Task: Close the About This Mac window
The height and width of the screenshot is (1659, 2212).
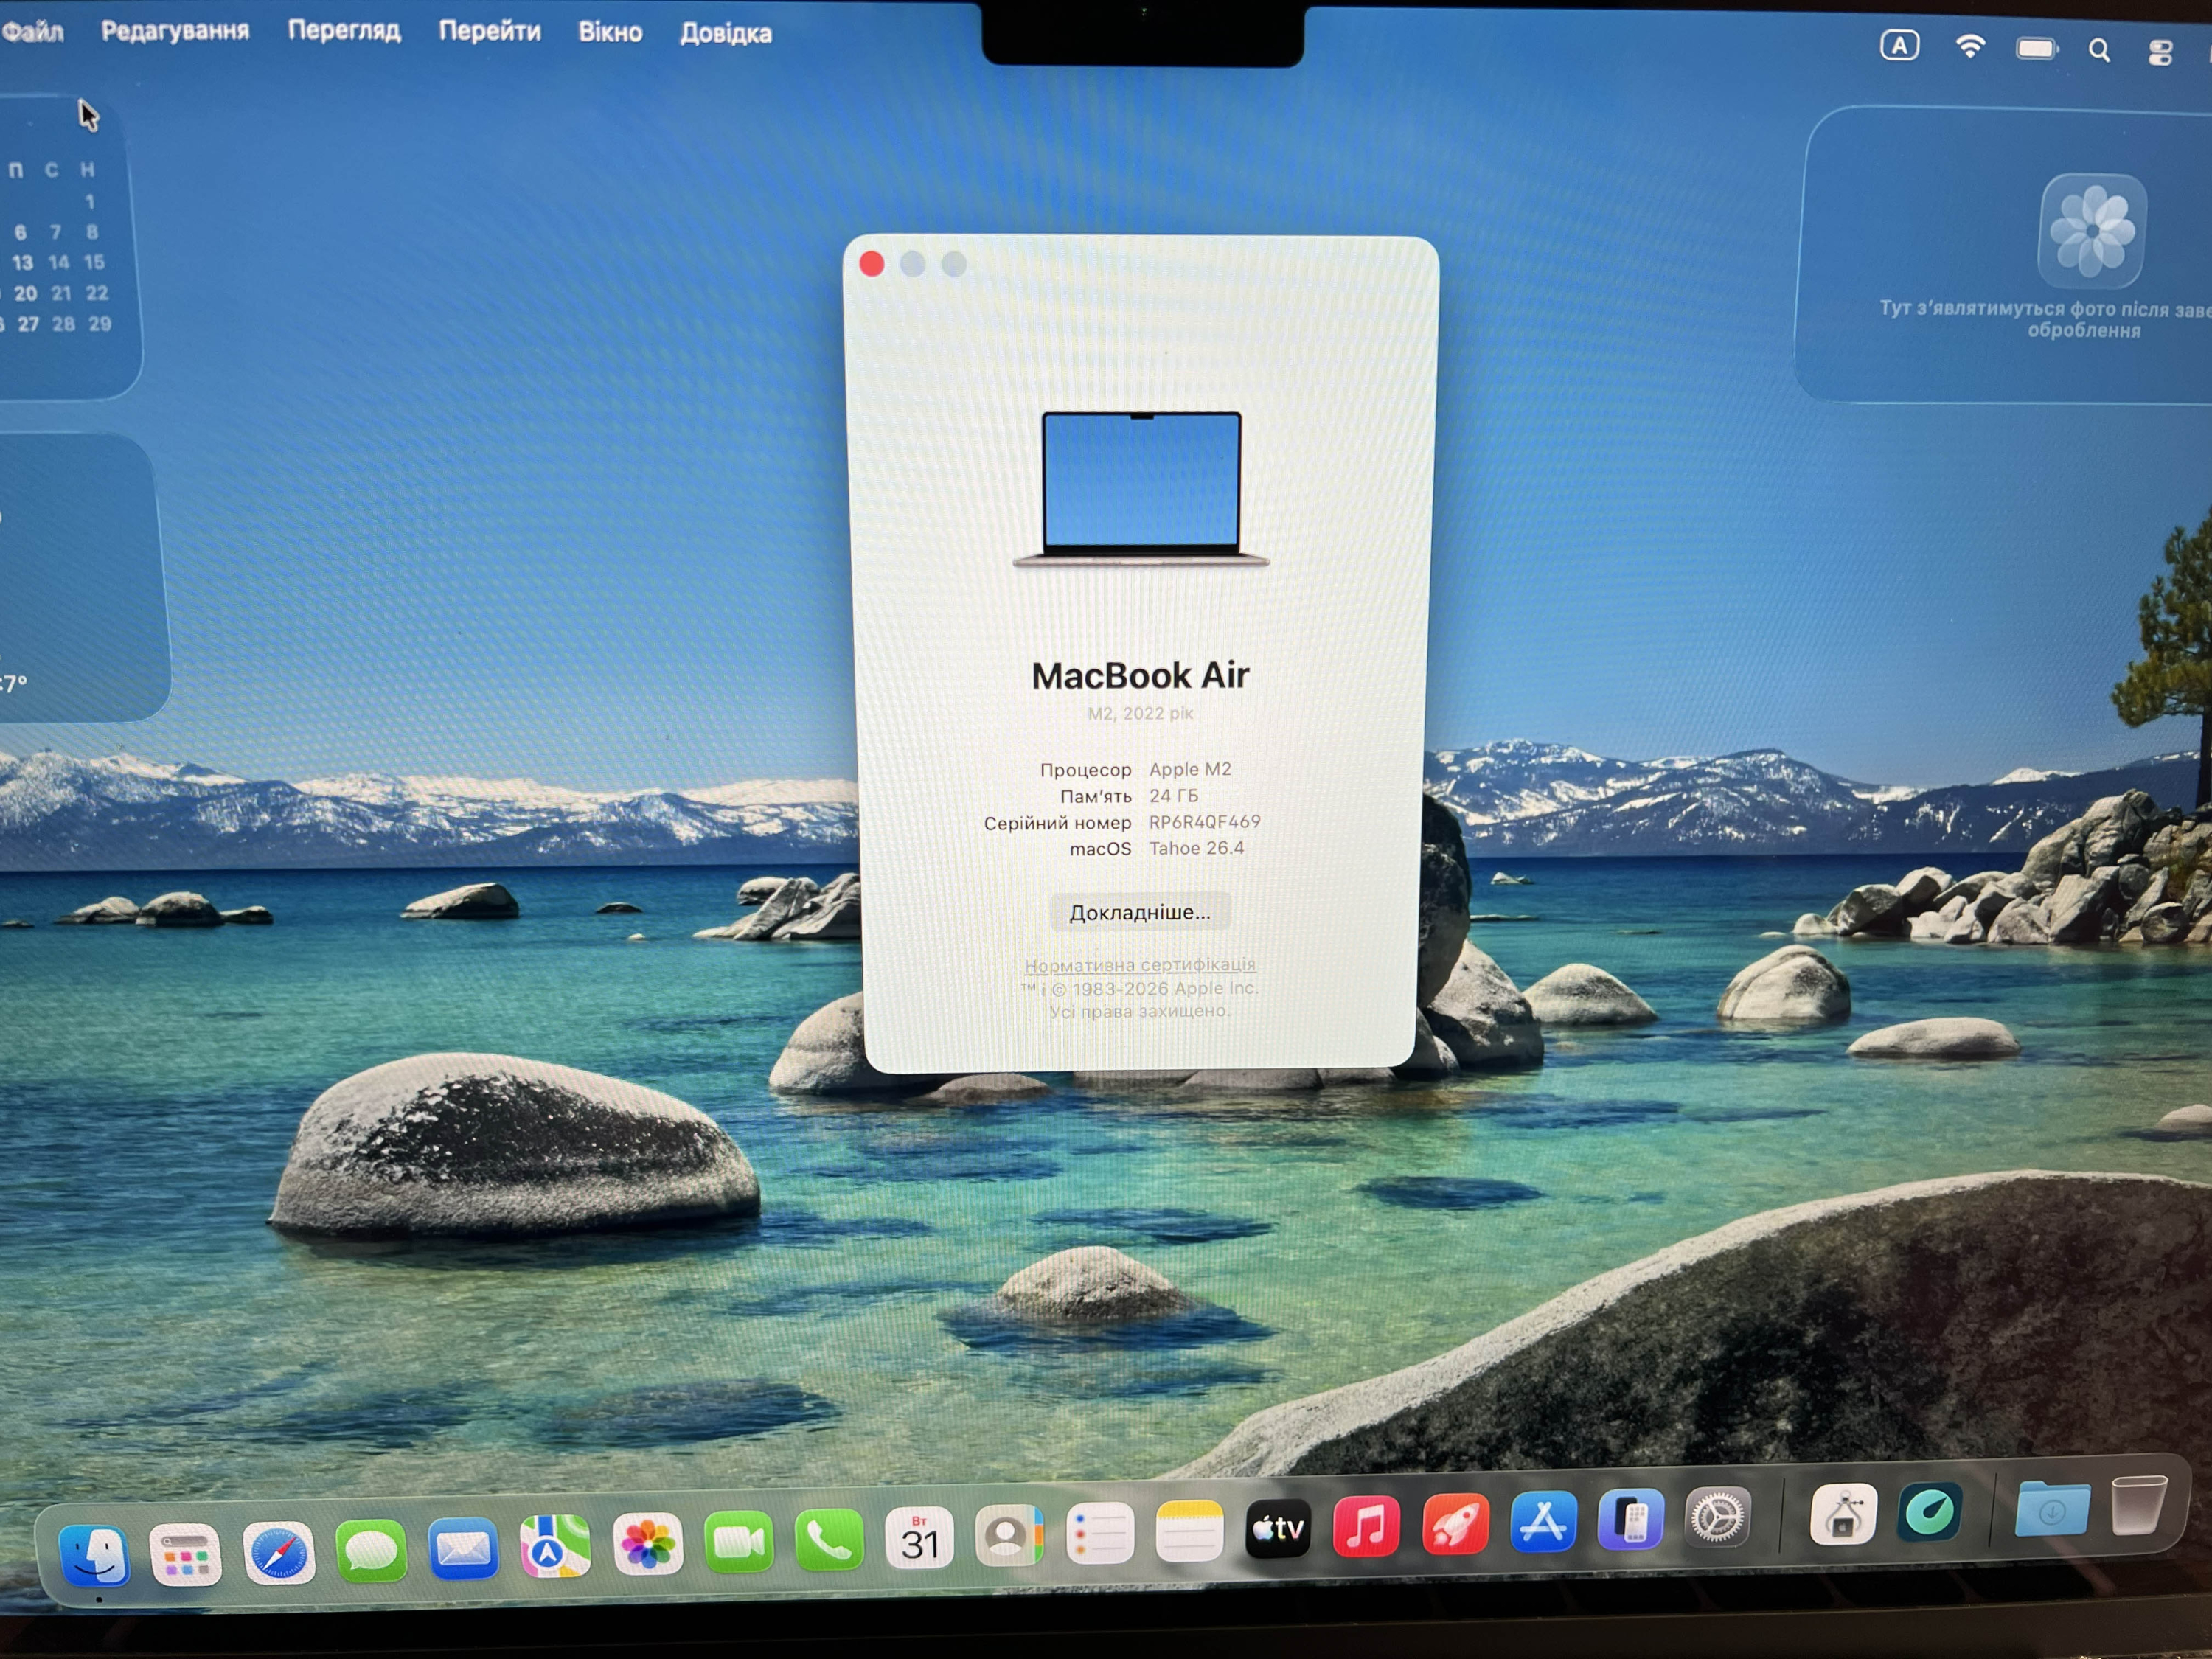Action: [x=871, y=264]
